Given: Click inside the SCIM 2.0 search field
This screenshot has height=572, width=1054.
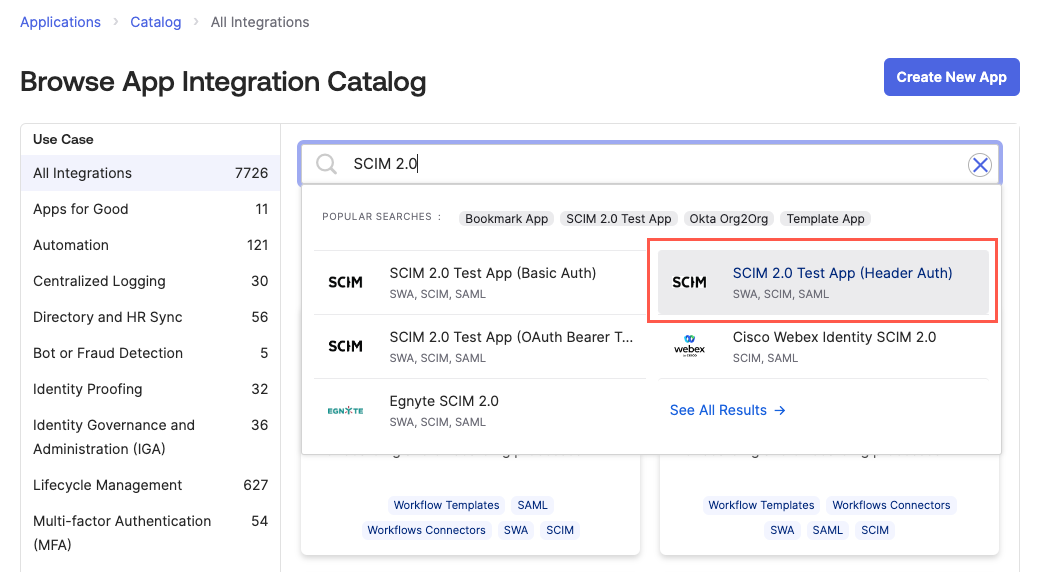Looking at the screenshot, I should [x=650, y=165].
